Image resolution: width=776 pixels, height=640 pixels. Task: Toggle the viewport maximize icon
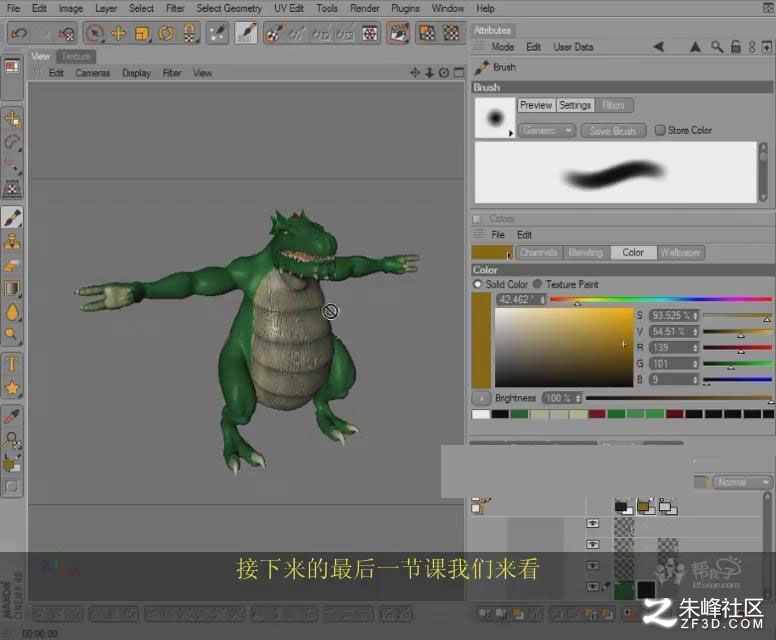click(459, 73)
